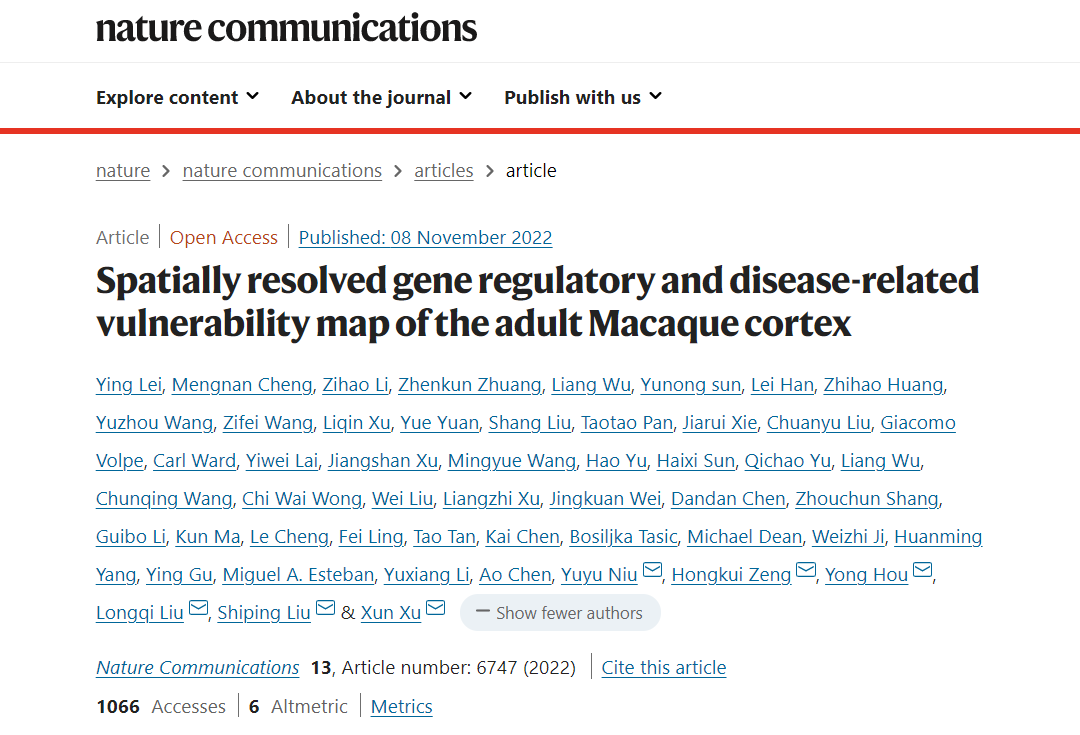Click the mail icon after Yong Hou
1080x735 pixels.
click(923, 572)
